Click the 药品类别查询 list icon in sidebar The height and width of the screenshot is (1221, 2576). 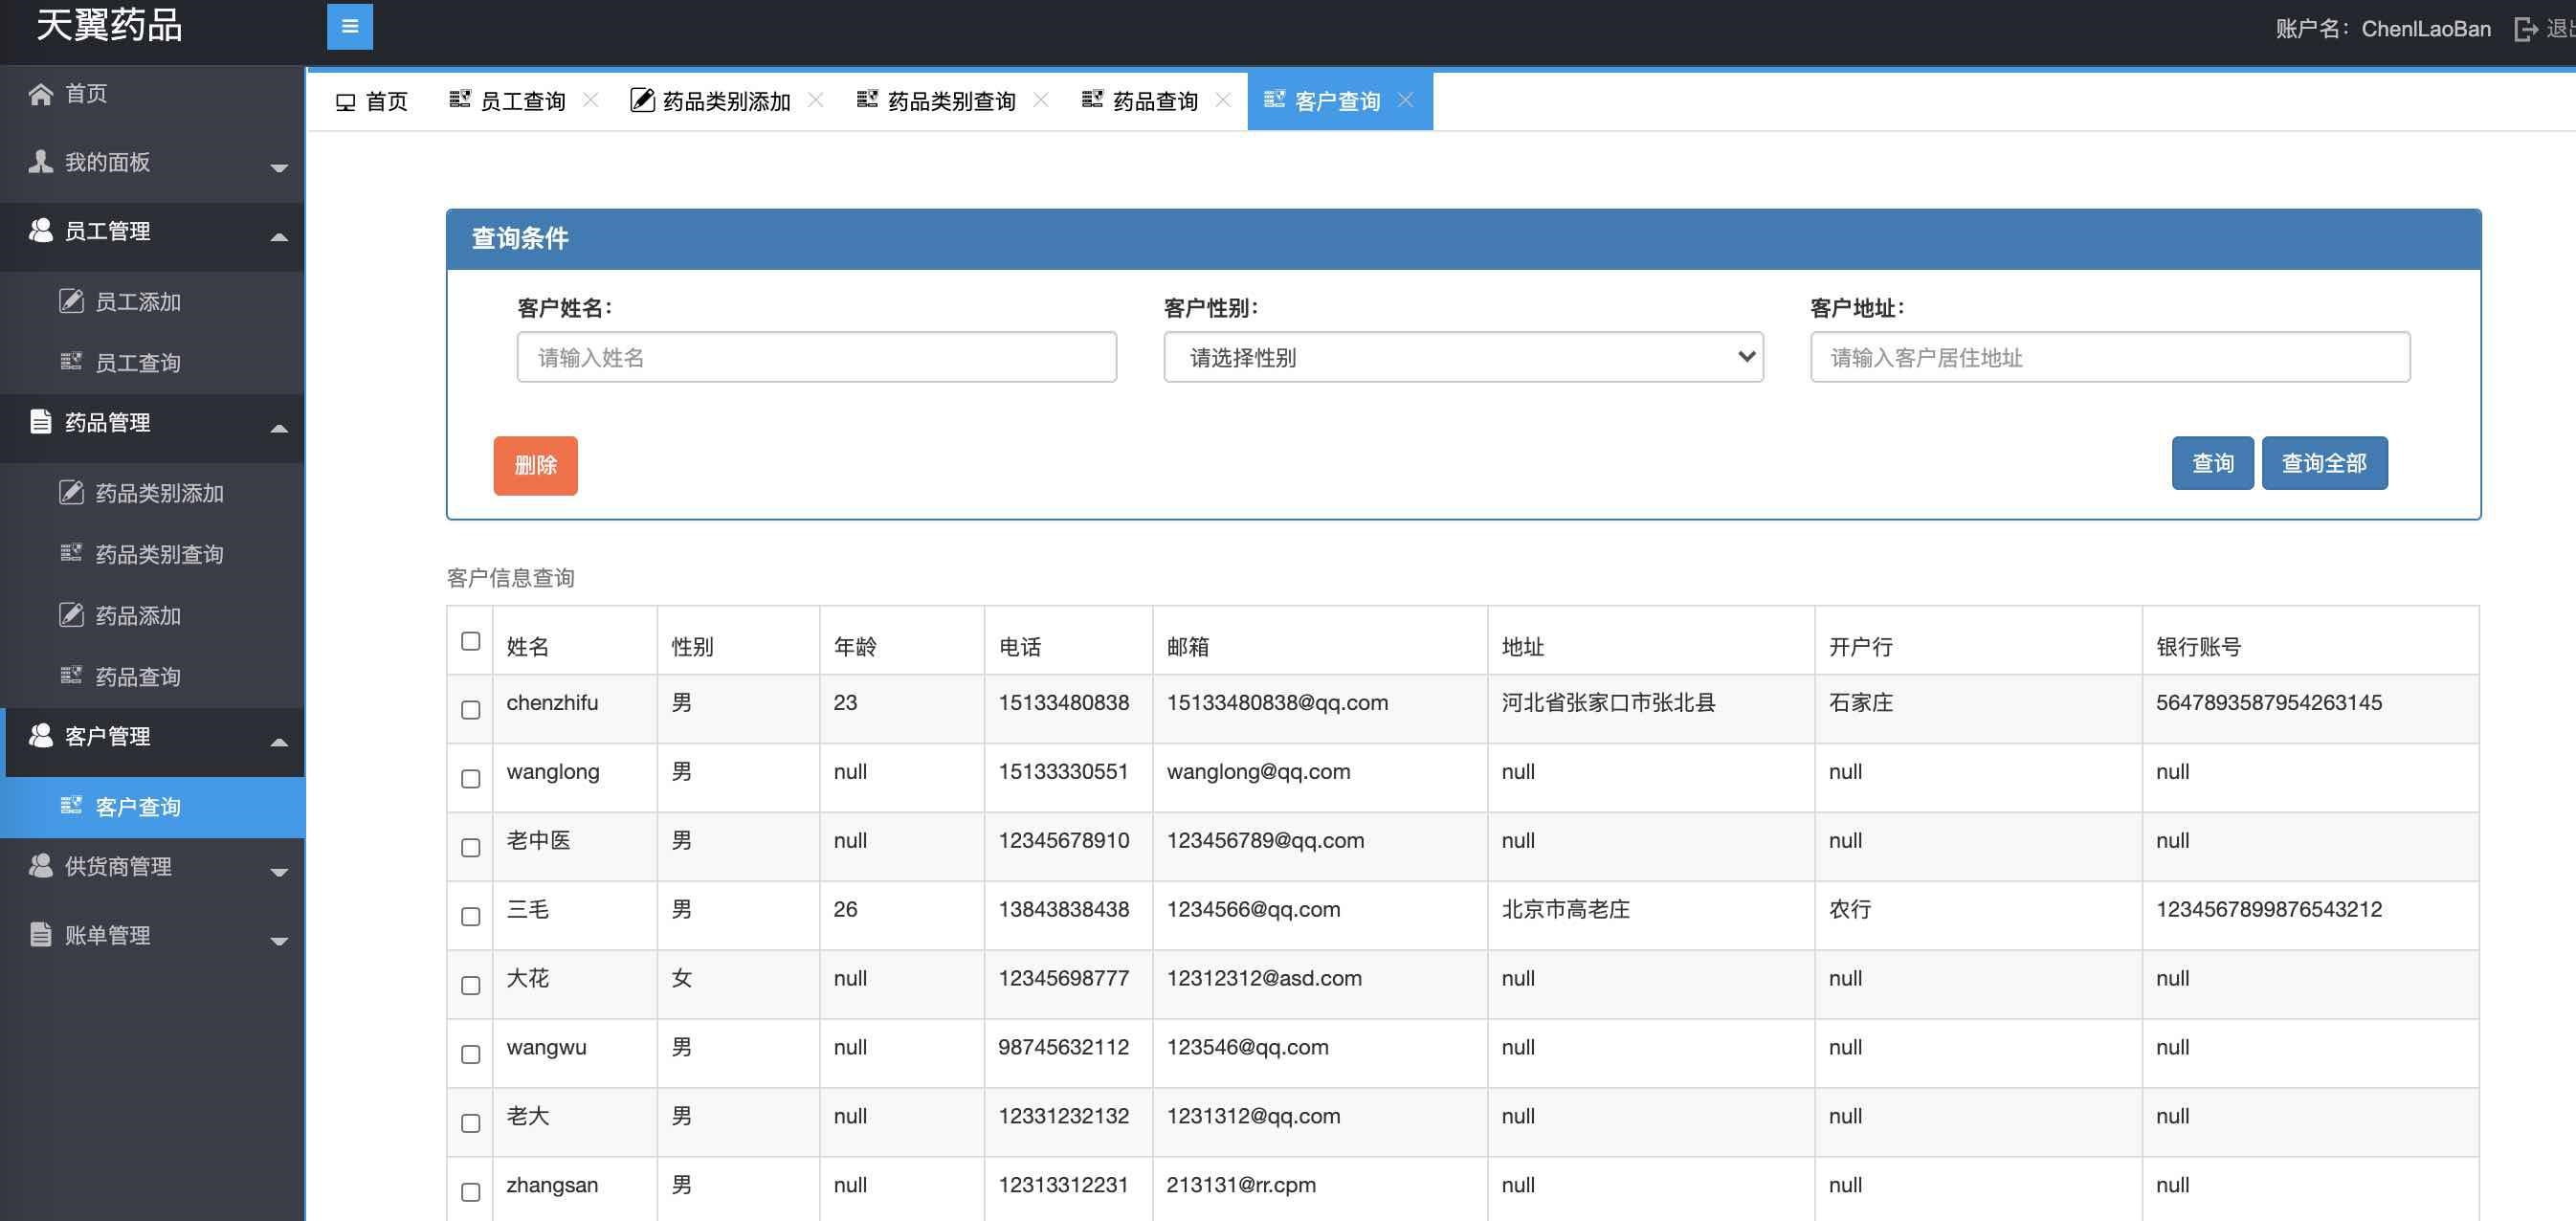coord(71,553)
